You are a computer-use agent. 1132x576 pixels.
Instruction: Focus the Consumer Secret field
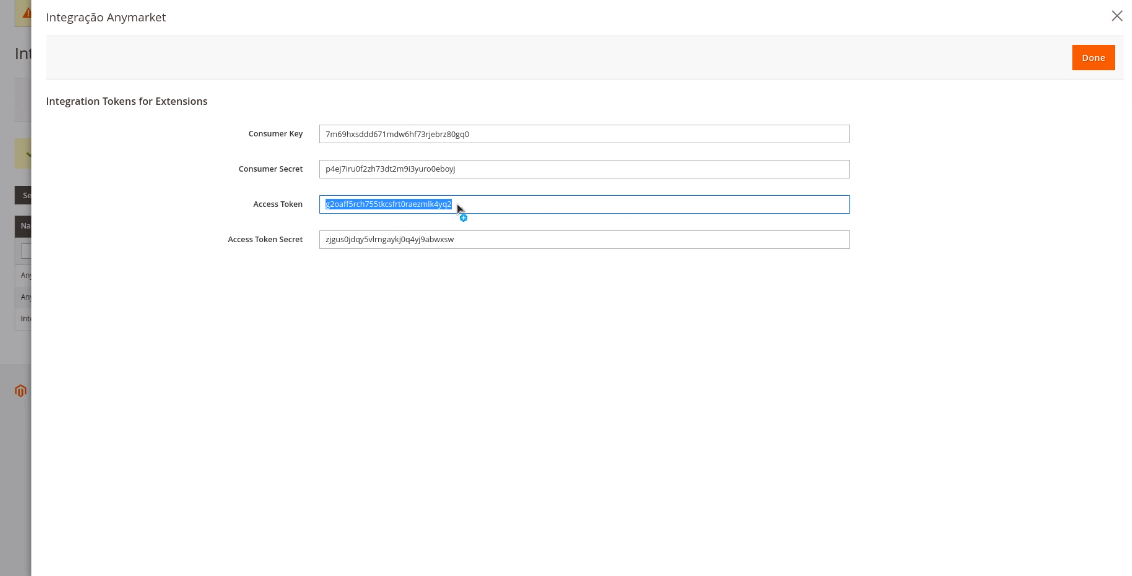click(x=584, y=169)
